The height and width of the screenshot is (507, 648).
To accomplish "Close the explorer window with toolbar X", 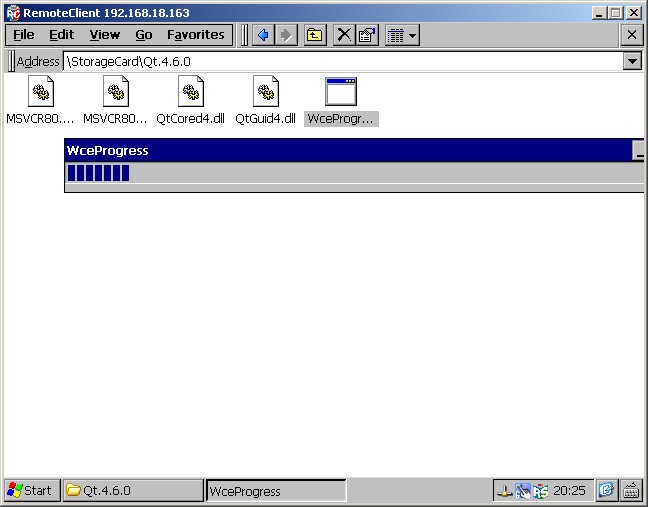I will (x=631, y=35).
